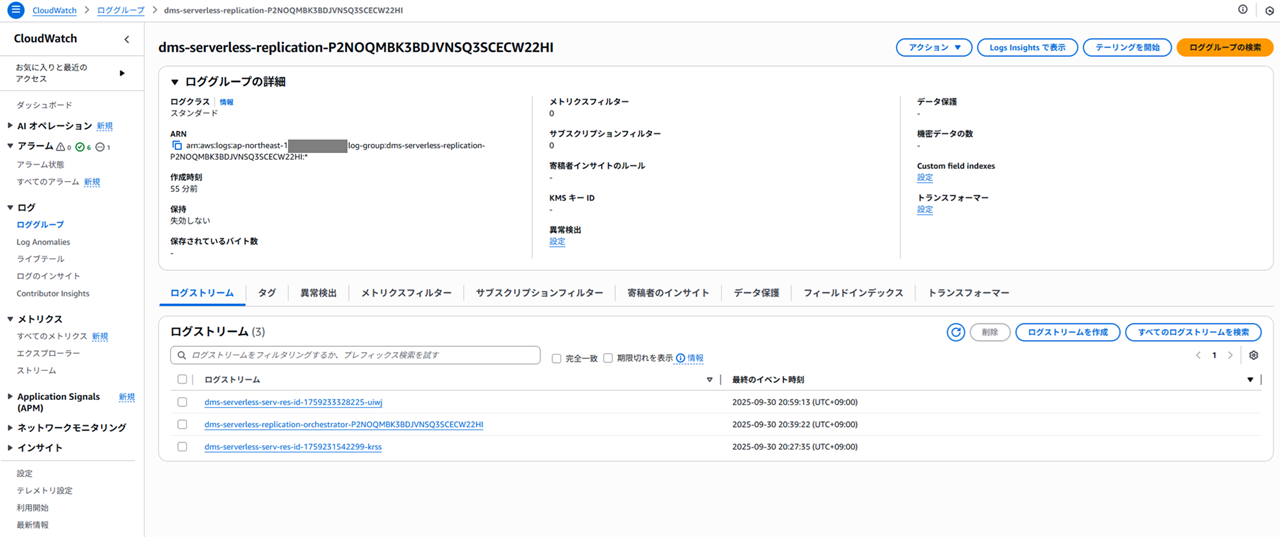Sort by the 最終のイベント時刻 column arrow
Screen dimensions: 1280x537
[x=1250, y=380]
